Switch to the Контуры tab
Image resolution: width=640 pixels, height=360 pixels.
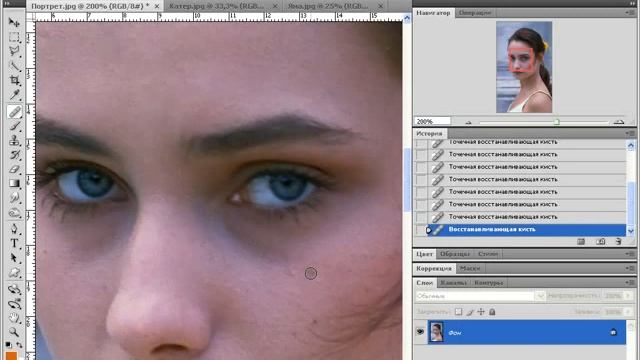[x=488, y=282]
